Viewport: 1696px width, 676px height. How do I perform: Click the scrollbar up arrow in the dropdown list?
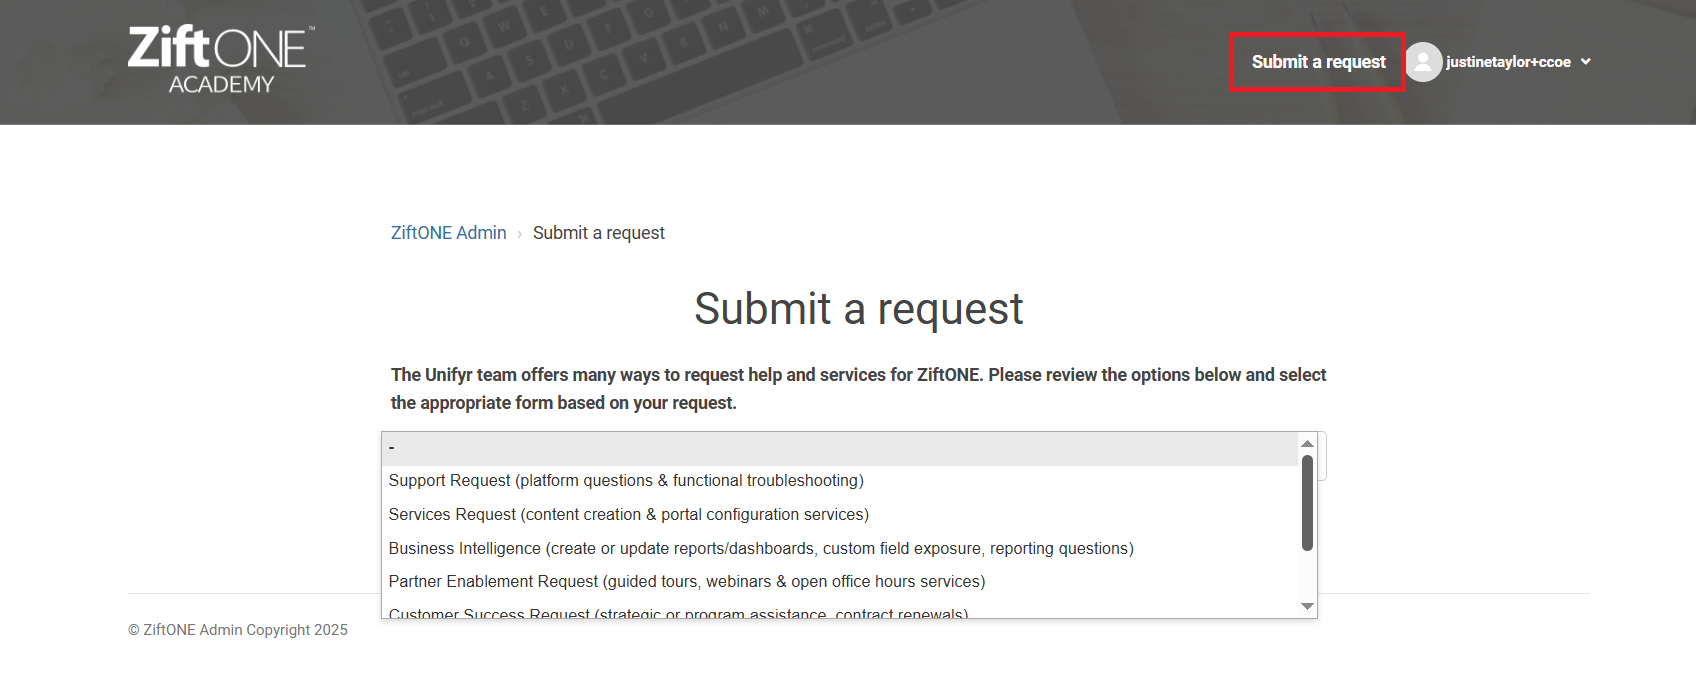[1307, 441]
